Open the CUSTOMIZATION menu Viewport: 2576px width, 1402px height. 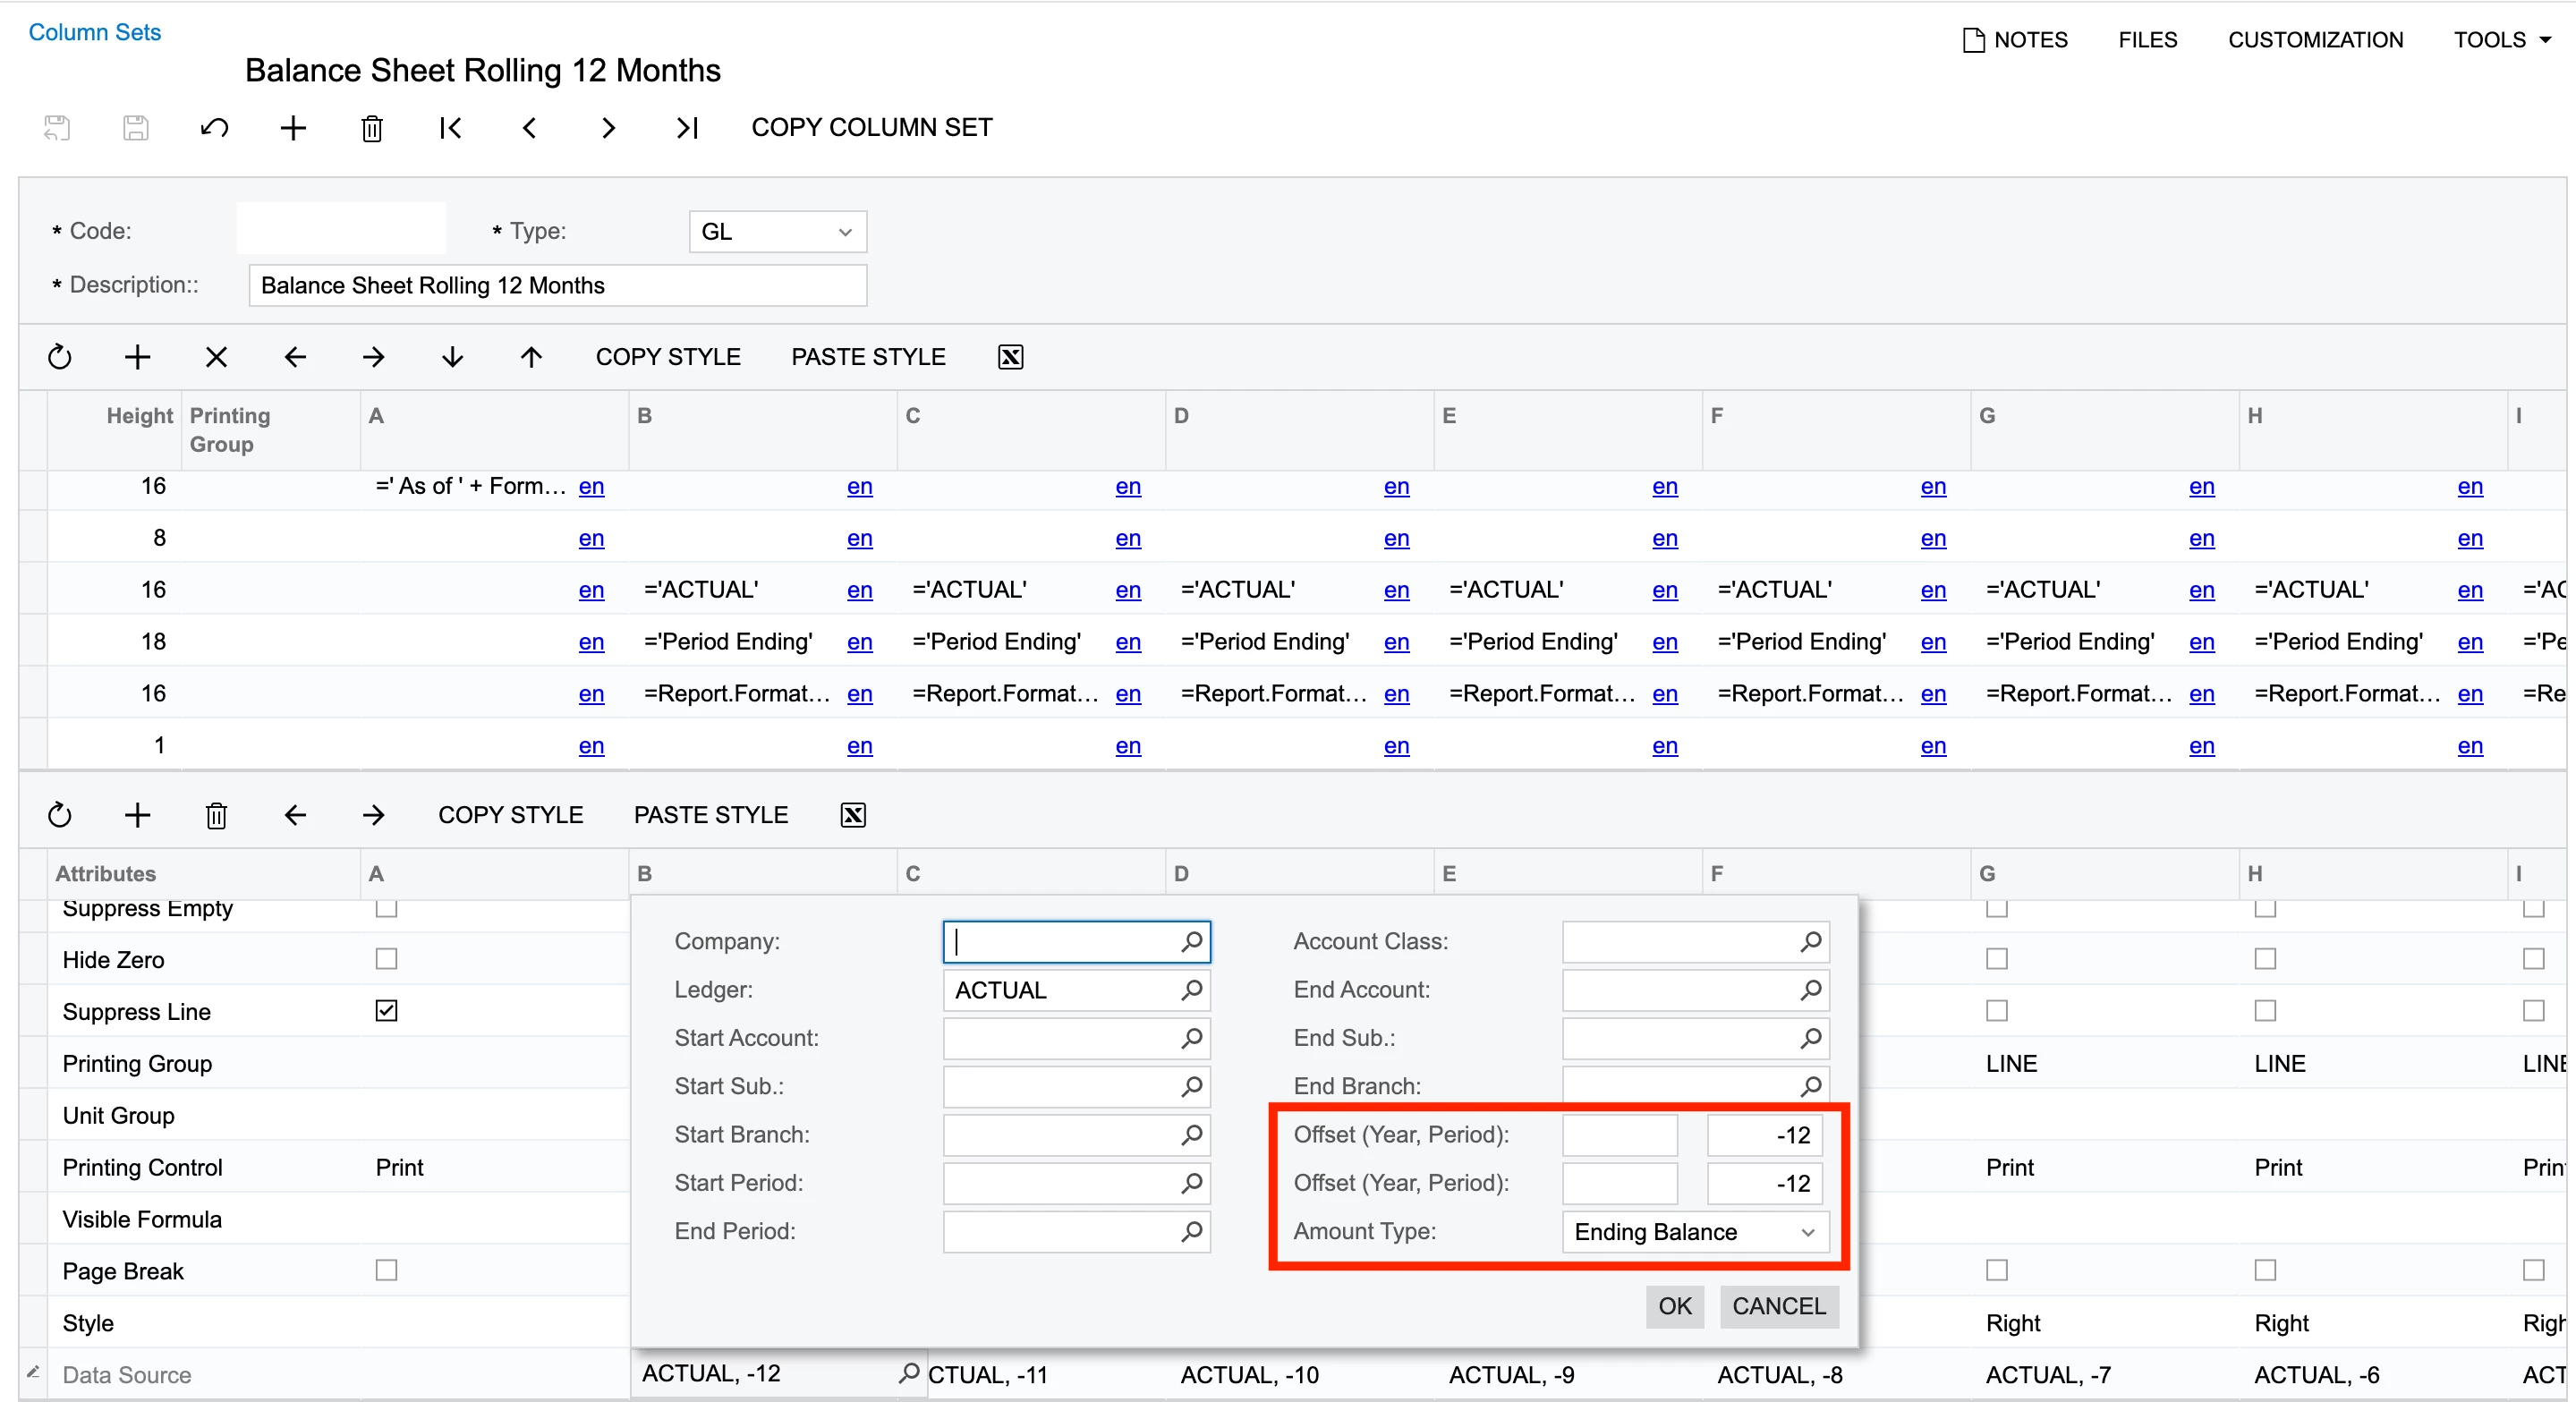2315,40
